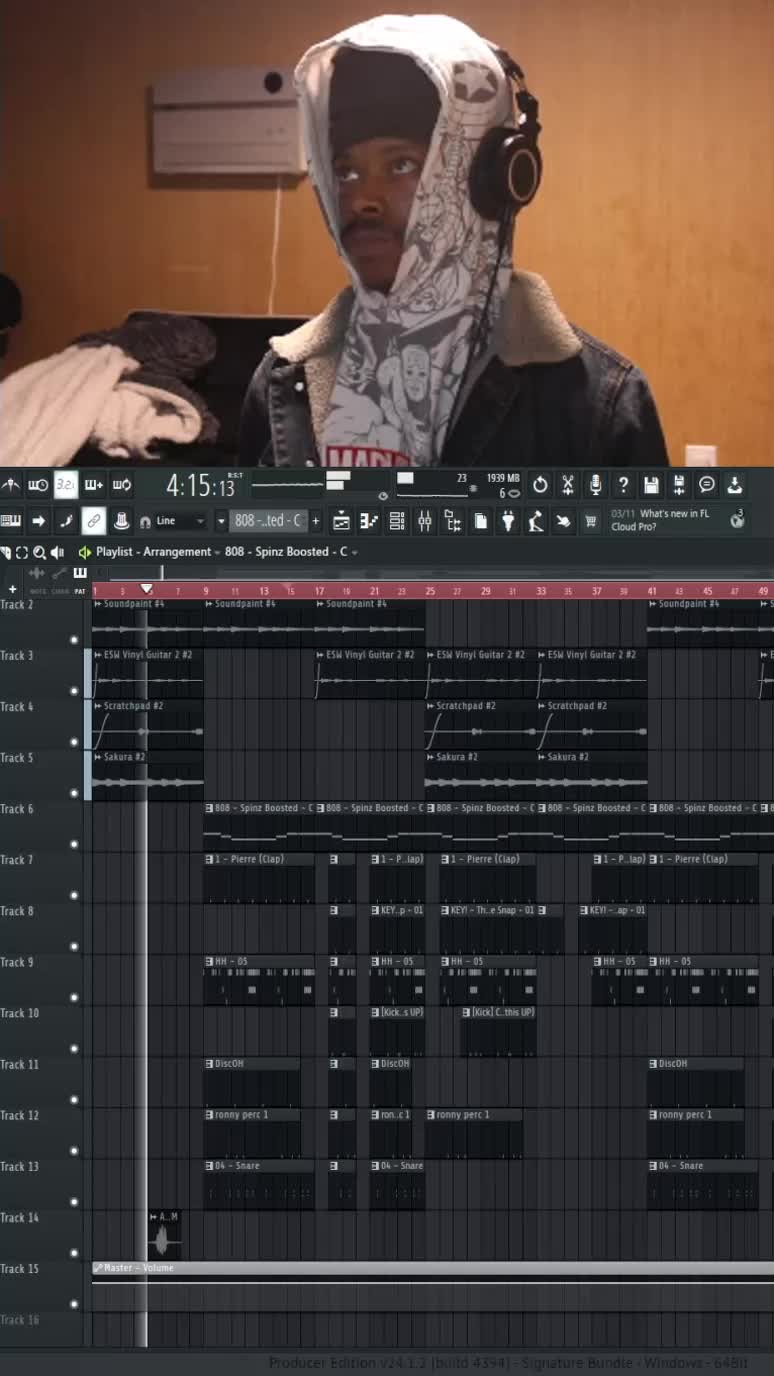The image size is (774, 1376).
Task: Click the download-arrow save new version icon
Action: click(735, 485)
